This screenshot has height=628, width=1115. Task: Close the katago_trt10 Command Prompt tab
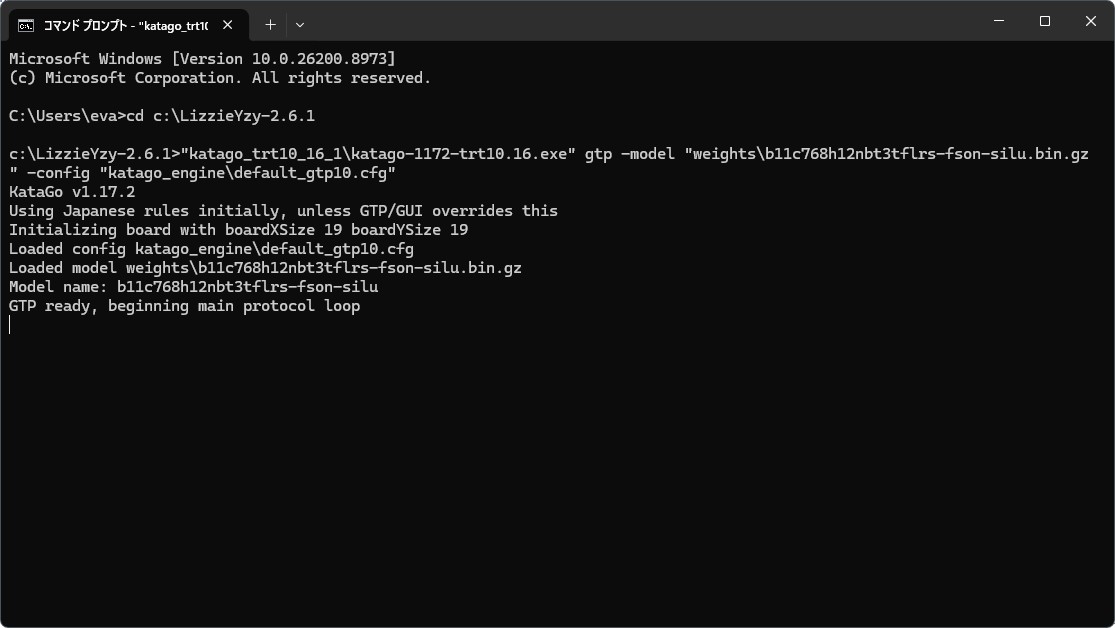(x=228, y=25)
